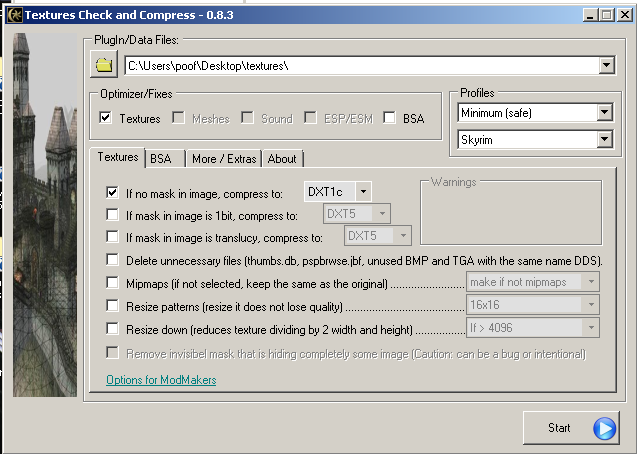Enable the Mipmaps checkbox
637x454 pixels.
click(112, 282)
